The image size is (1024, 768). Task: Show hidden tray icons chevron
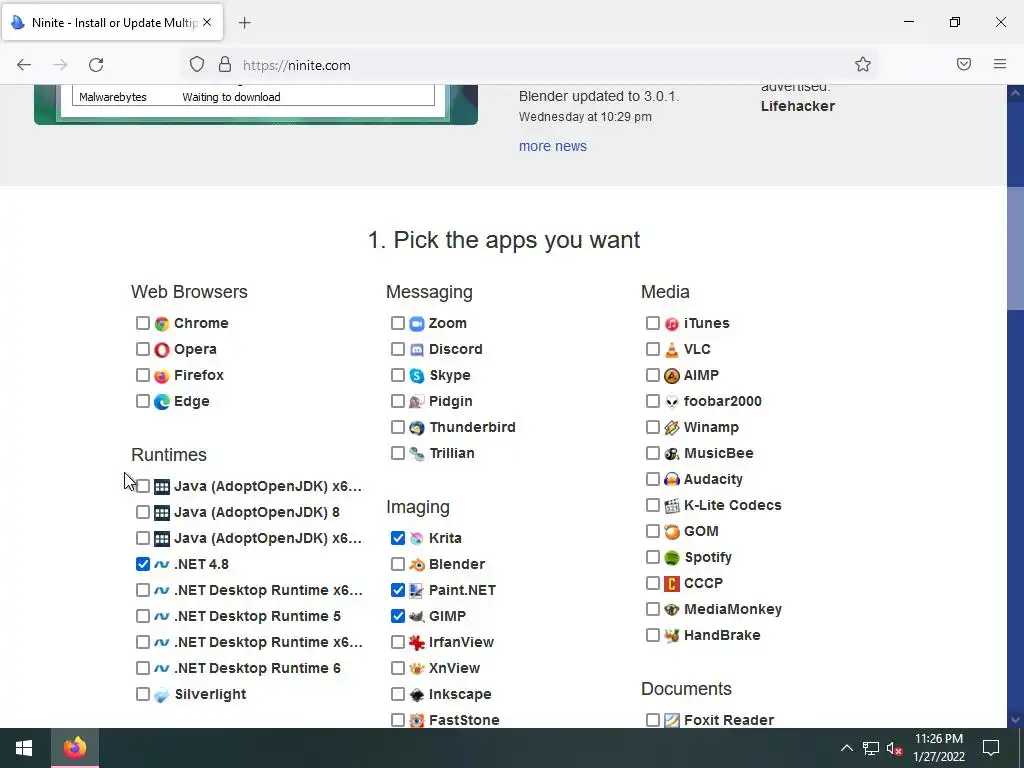846,748
